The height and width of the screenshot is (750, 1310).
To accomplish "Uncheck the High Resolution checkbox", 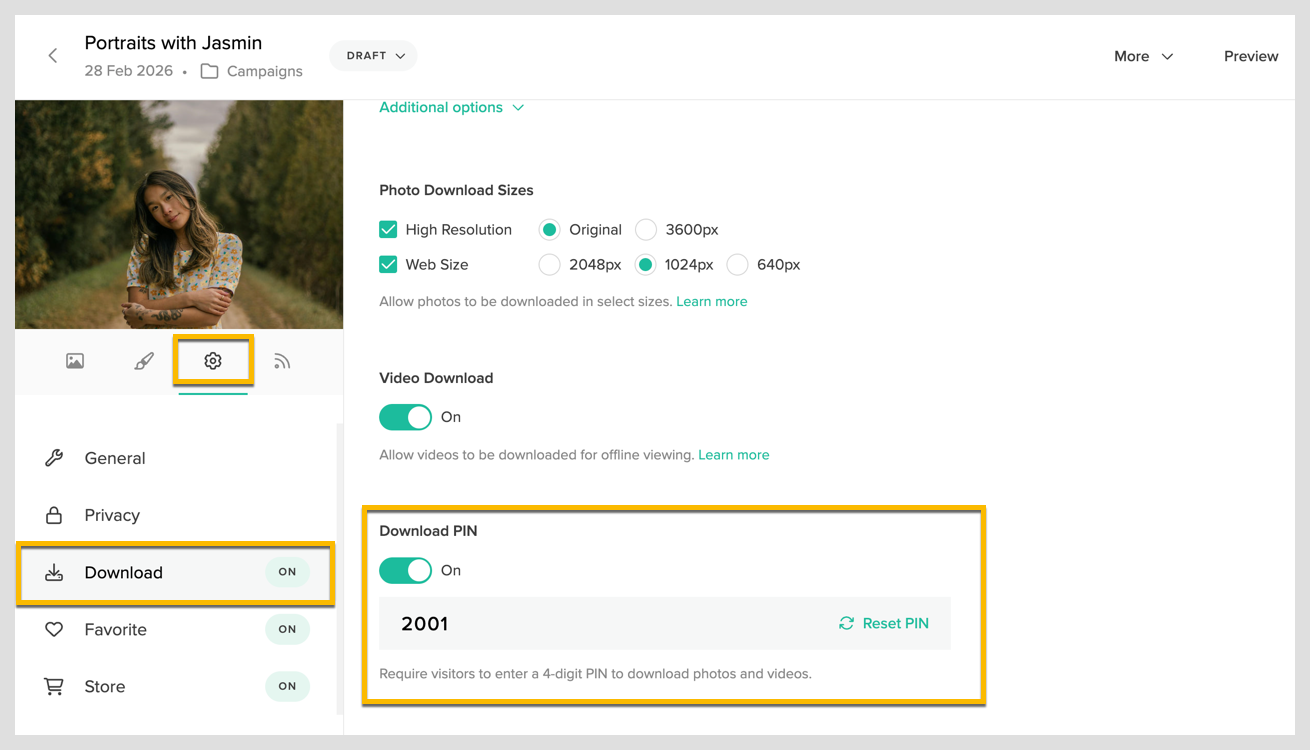I will tap(387, 229).
